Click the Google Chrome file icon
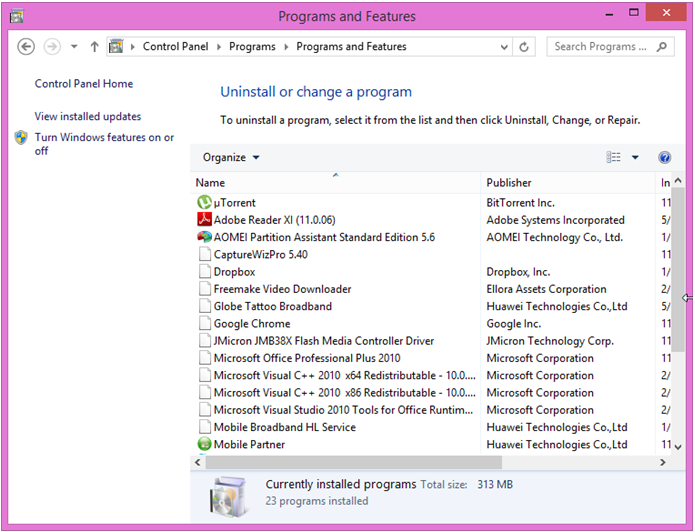Image resolution: width=695 pixels, height=532 pixels. [204, 324]
